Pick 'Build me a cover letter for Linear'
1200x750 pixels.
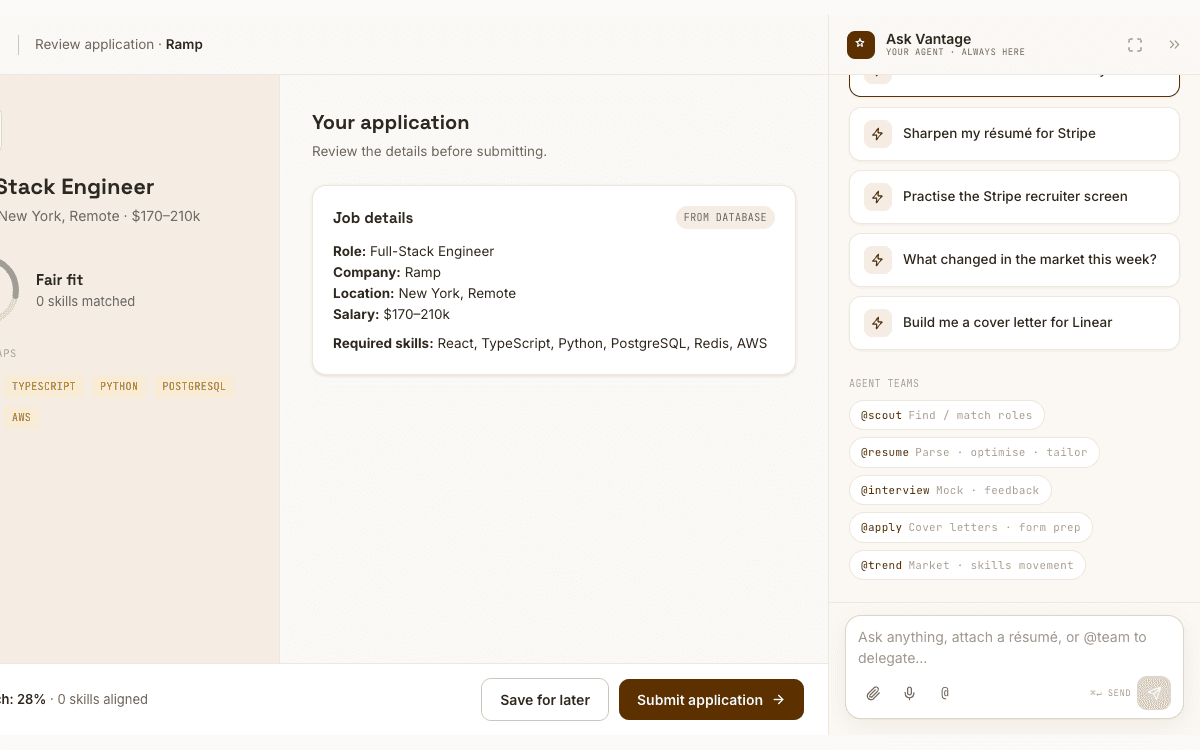click(x=1014, y=323)
